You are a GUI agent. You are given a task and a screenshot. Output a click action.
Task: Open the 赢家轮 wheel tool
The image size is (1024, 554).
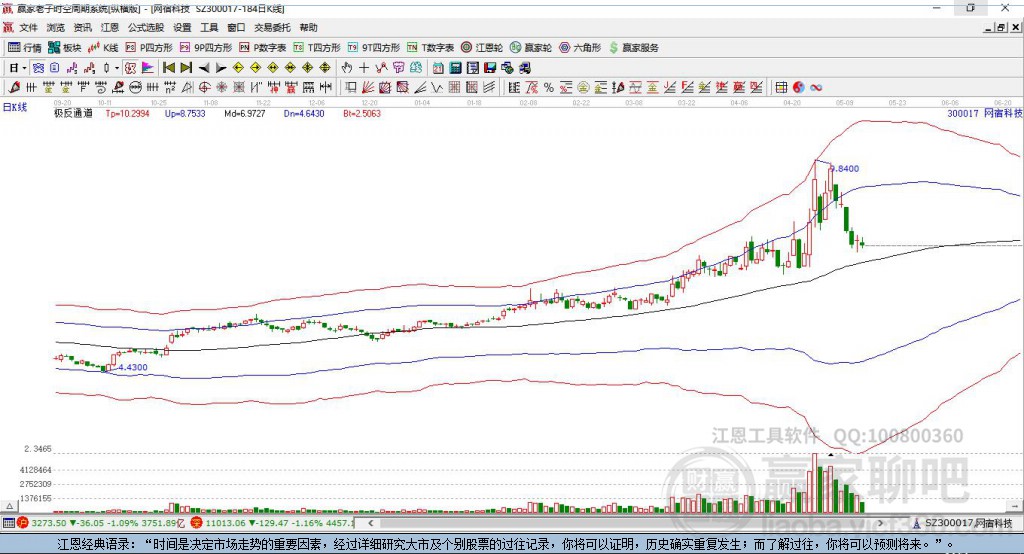(531, 48)
